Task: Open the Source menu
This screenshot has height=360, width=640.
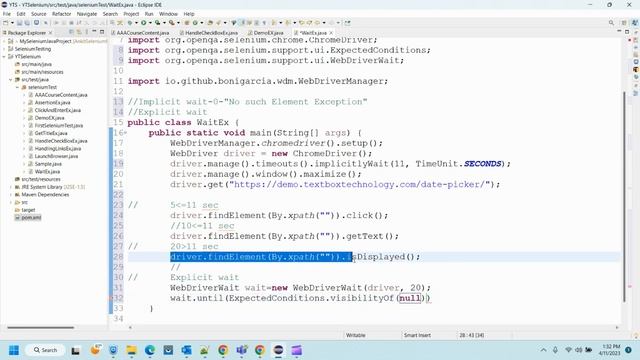Action: (x=38, y=14)
